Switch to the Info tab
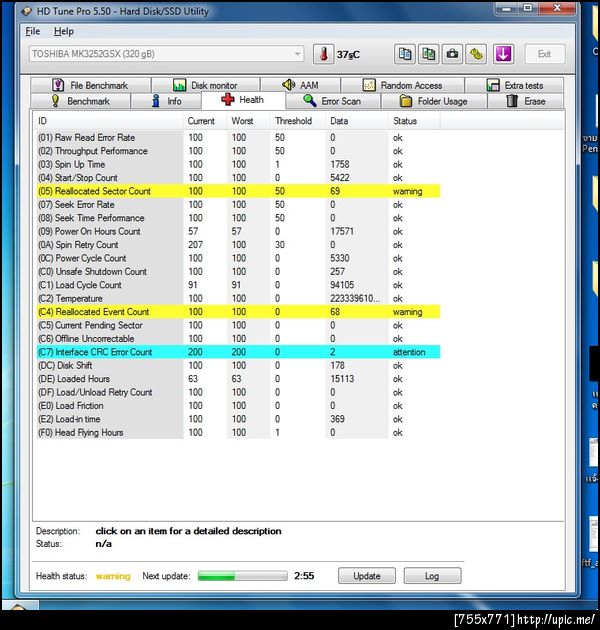 [166, 101]
